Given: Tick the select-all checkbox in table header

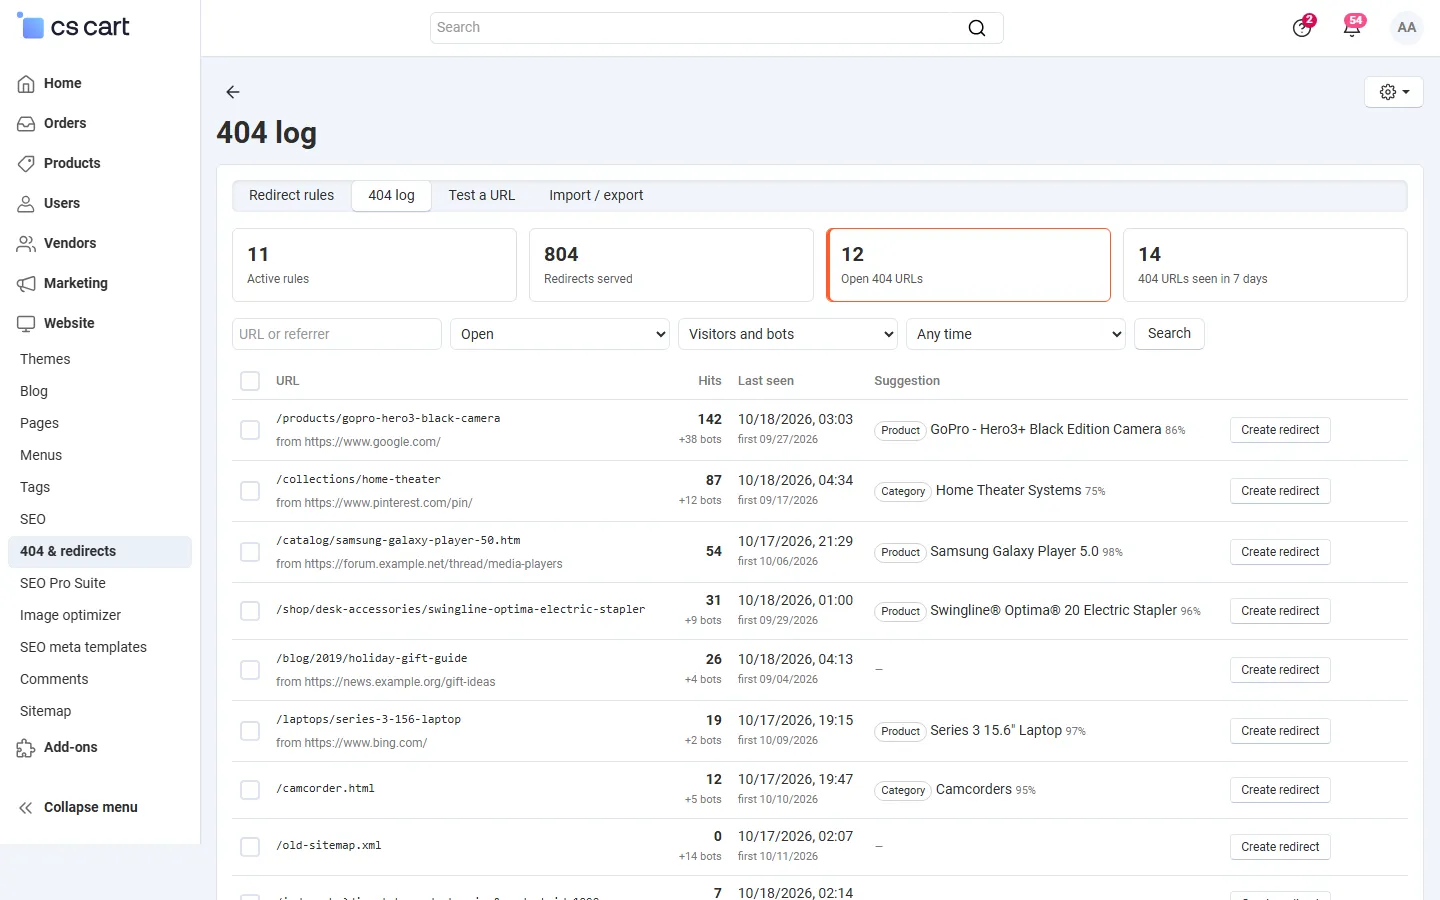Looking at the screenshot, I should 250,381.
